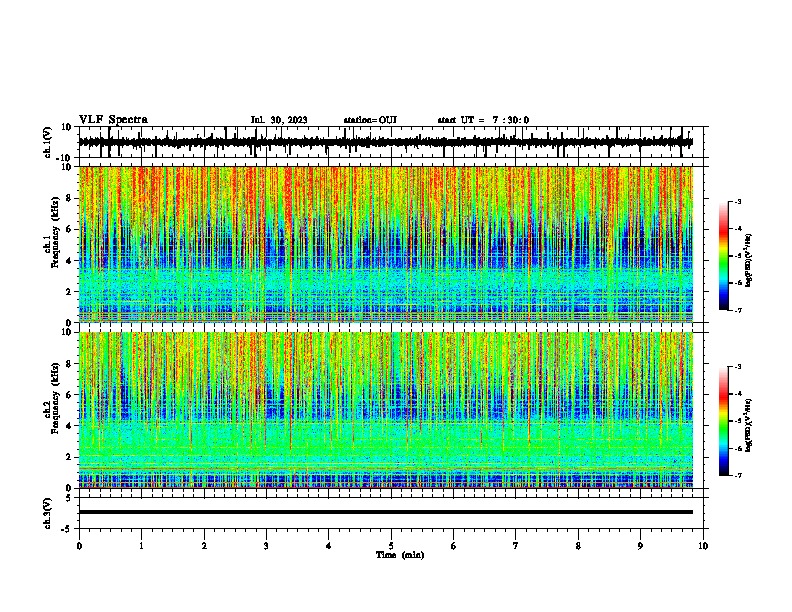792x612 pixels.
Task: Click the 4 minute tick label on time axis
Action: point(328,546)
